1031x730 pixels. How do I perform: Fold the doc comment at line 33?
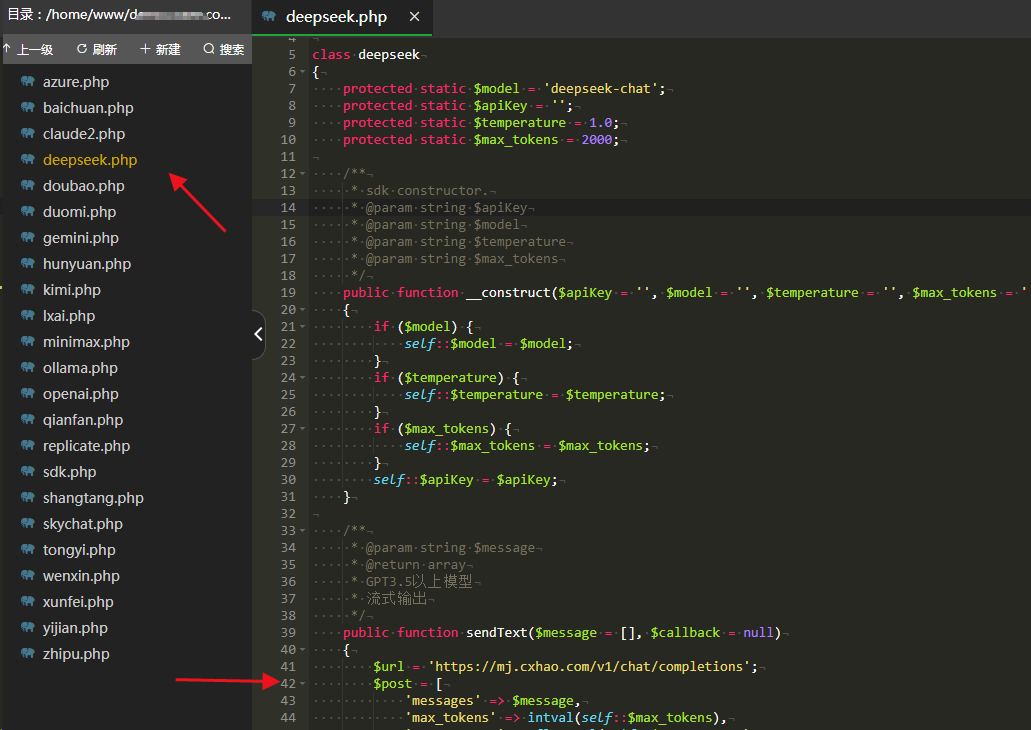[302, 530]
